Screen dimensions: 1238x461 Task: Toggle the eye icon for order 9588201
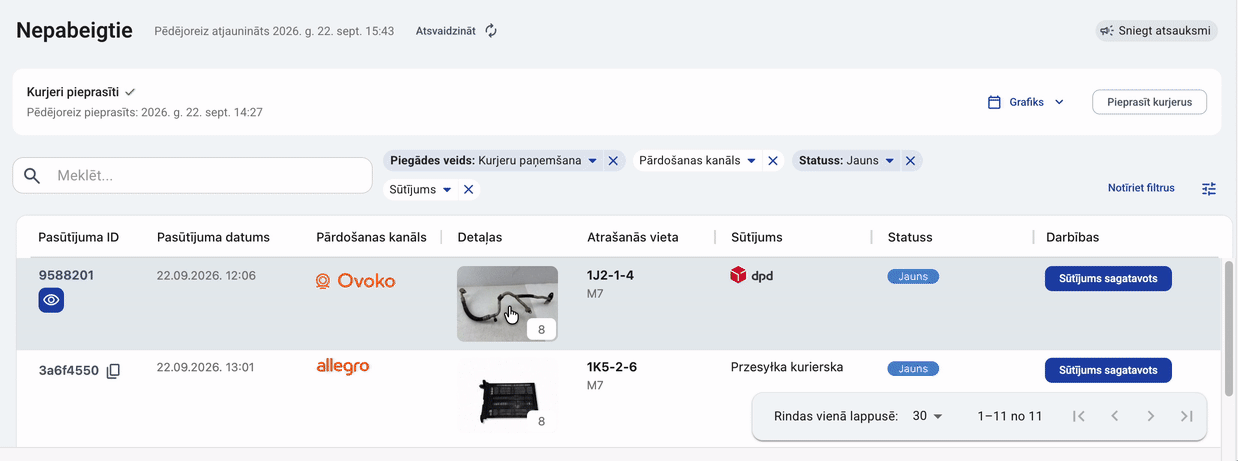51,300
